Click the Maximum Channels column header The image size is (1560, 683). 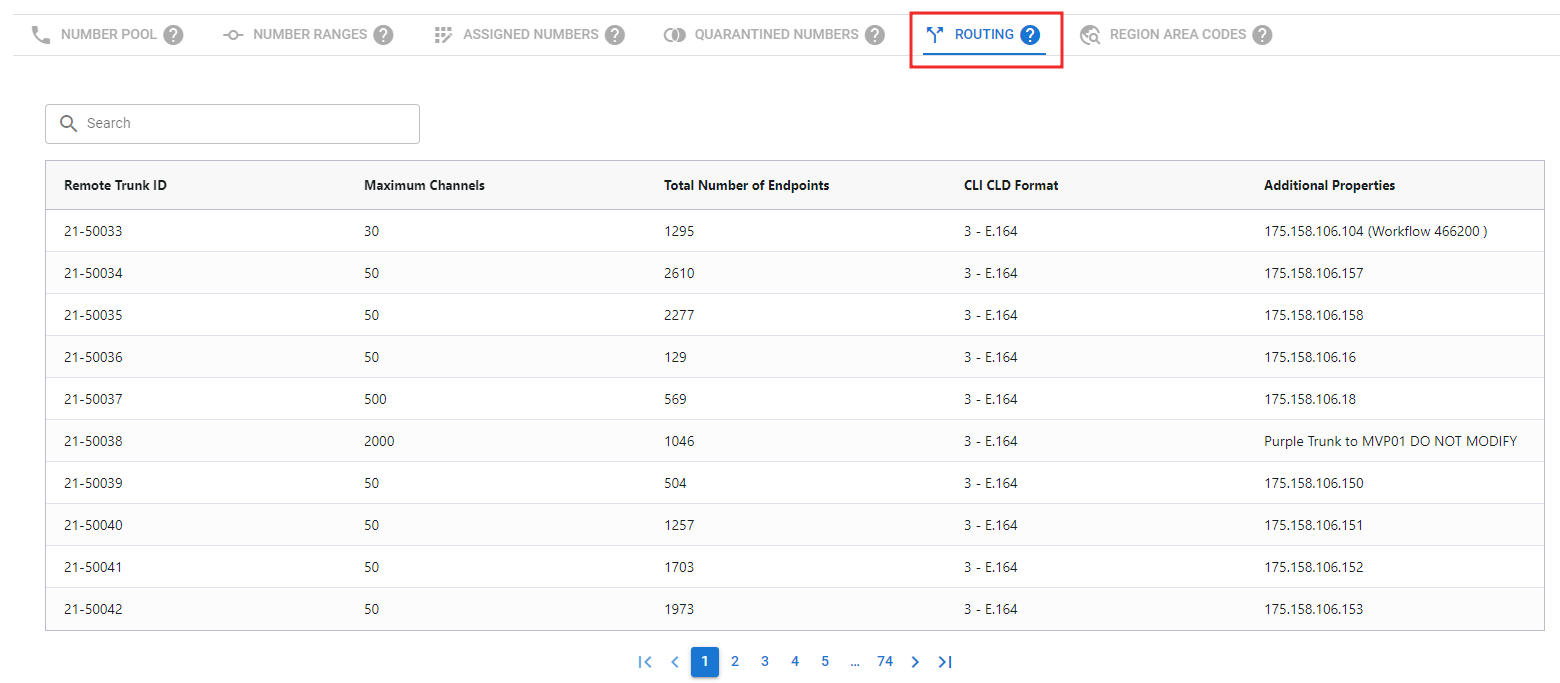pos(424,185)
